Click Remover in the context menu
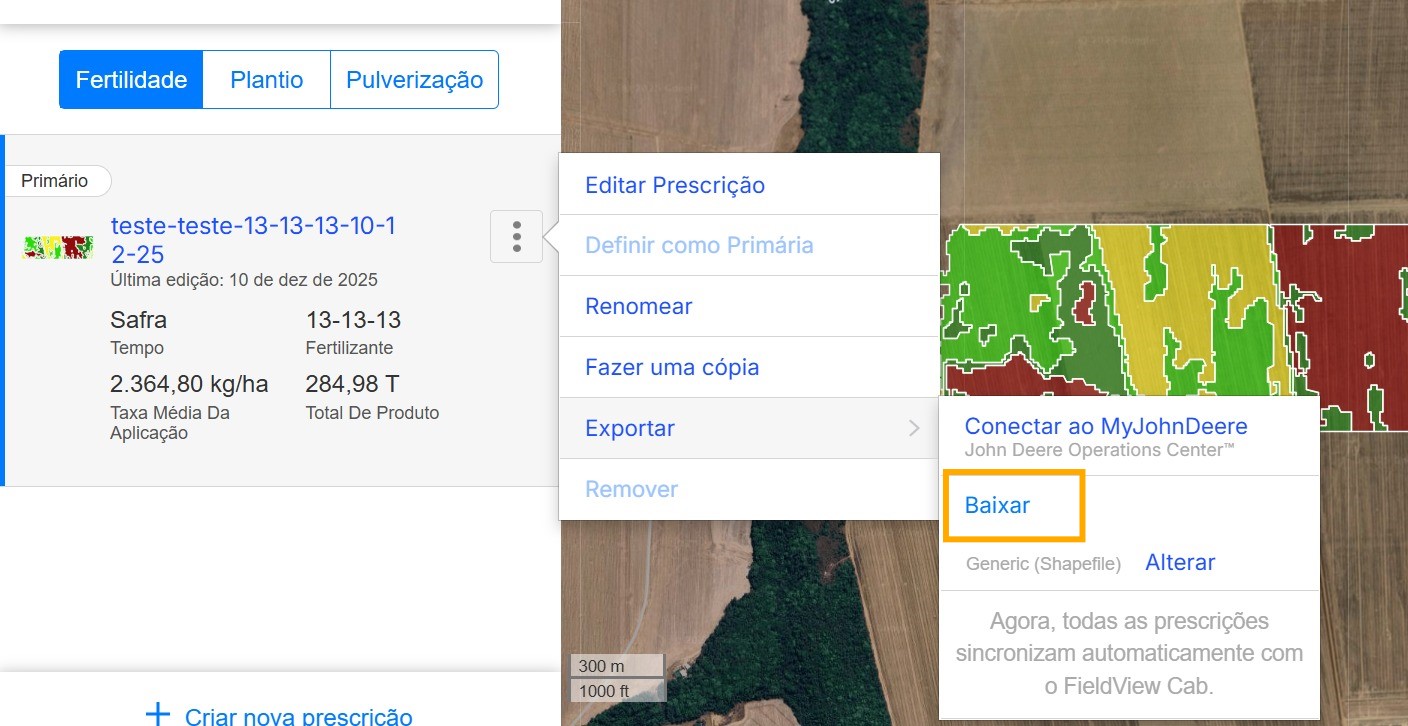 [x=631, y=489]
